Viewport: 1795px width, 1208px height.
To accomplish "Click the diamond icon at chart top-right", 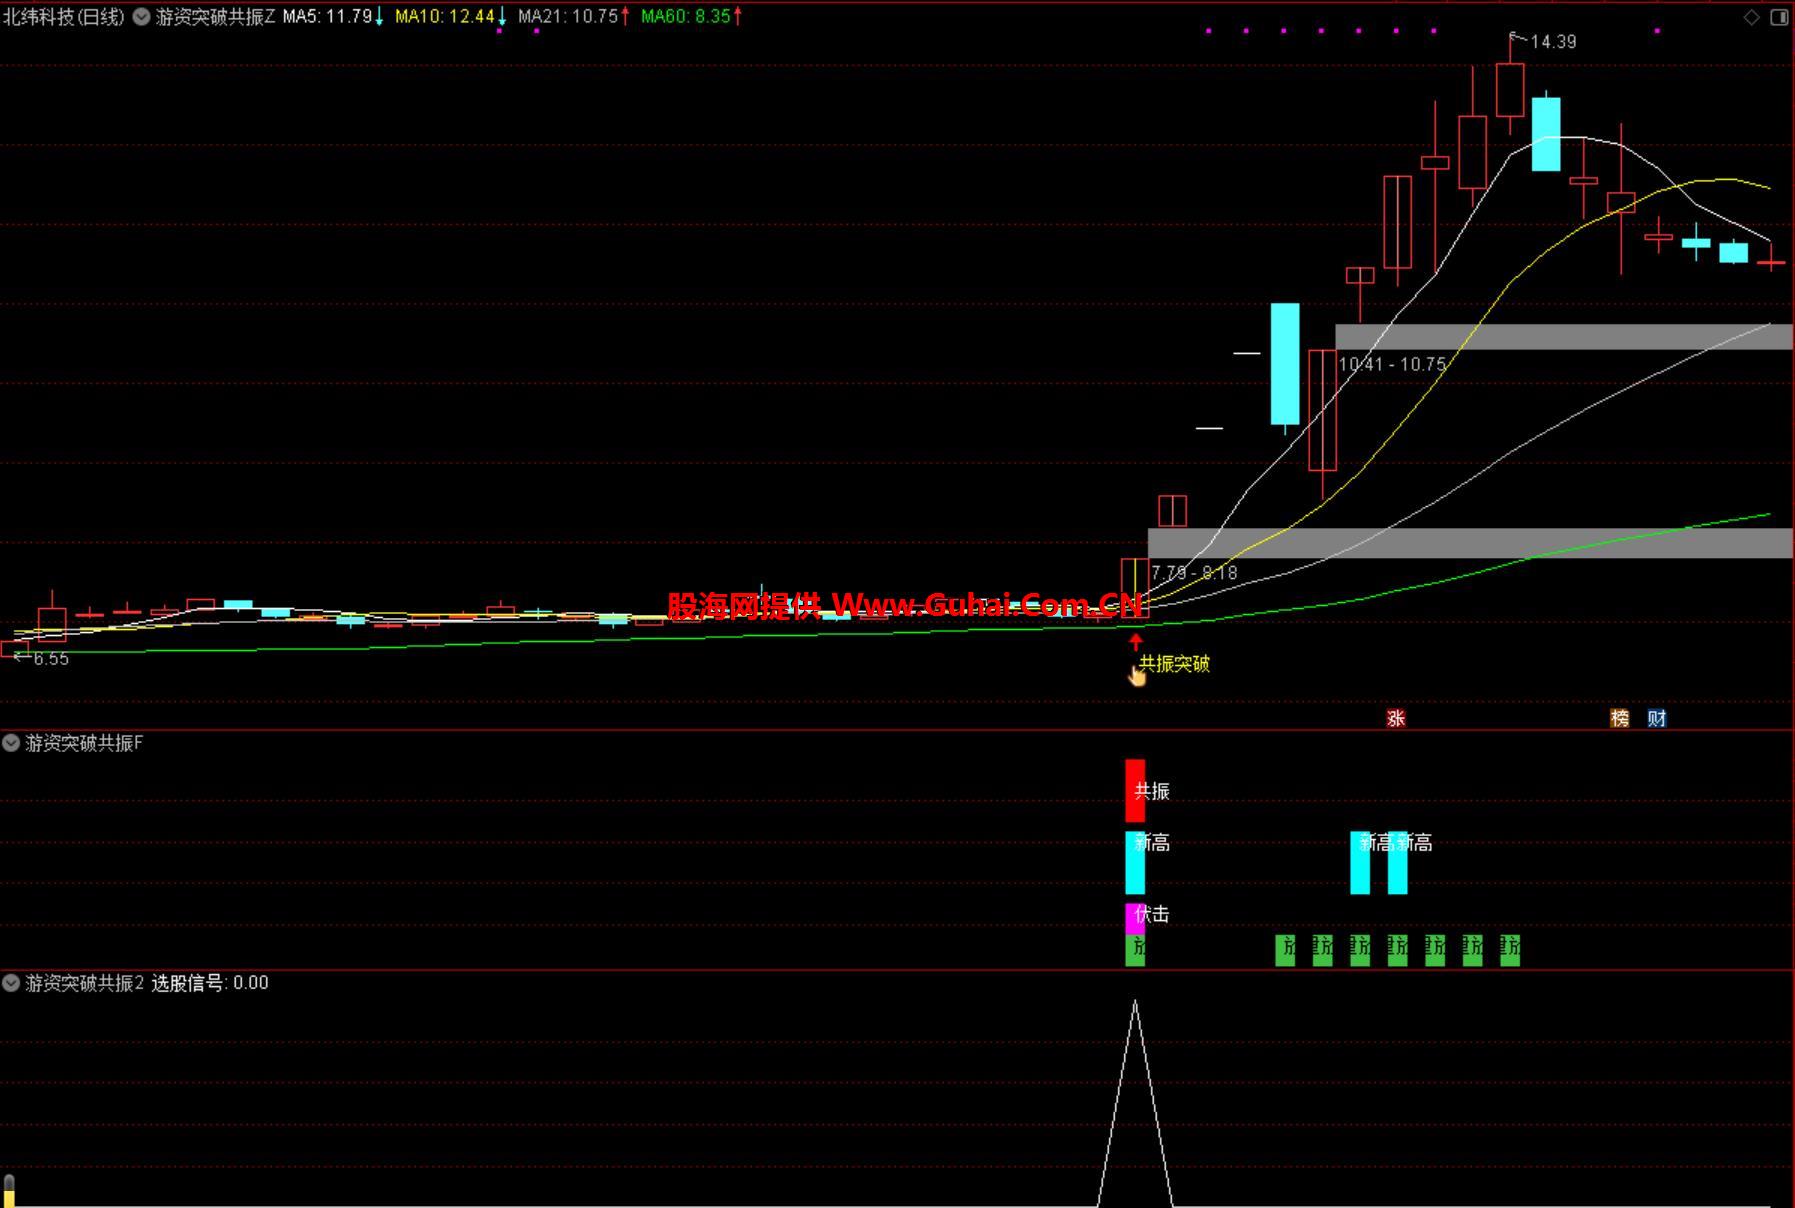I will pos(1752,17).
